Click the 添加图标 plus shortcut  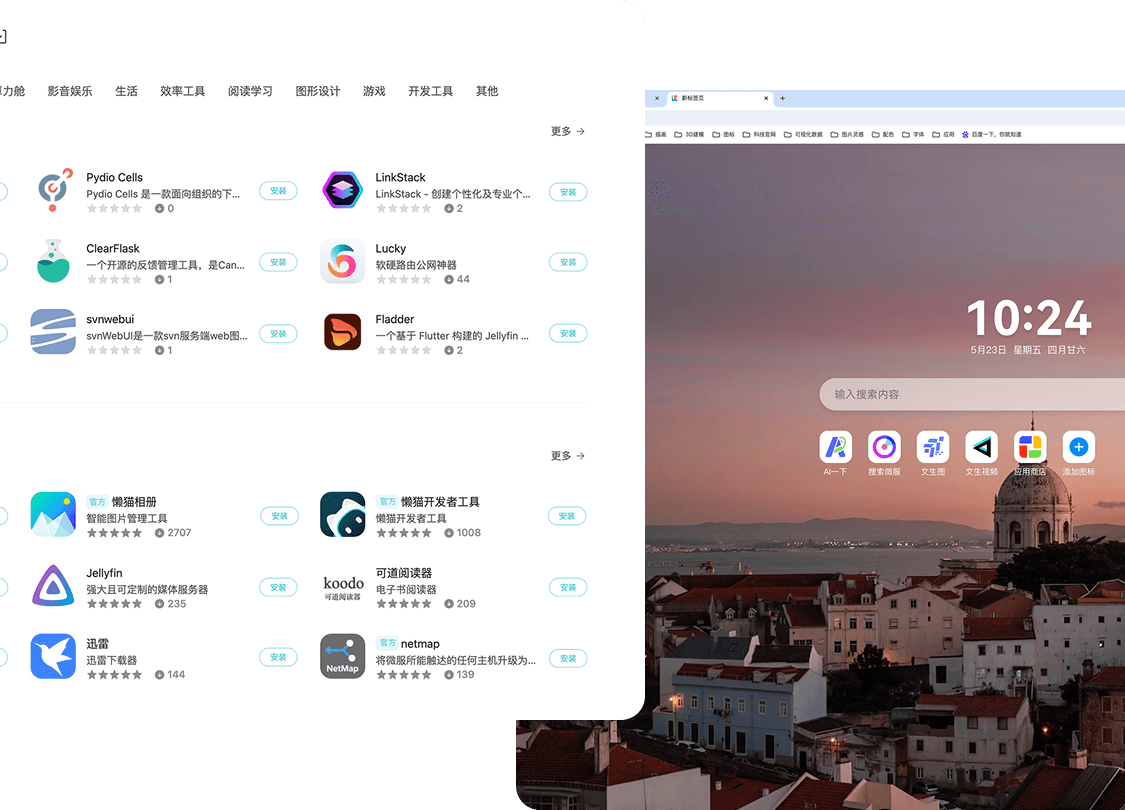(x=1078, y=447)
